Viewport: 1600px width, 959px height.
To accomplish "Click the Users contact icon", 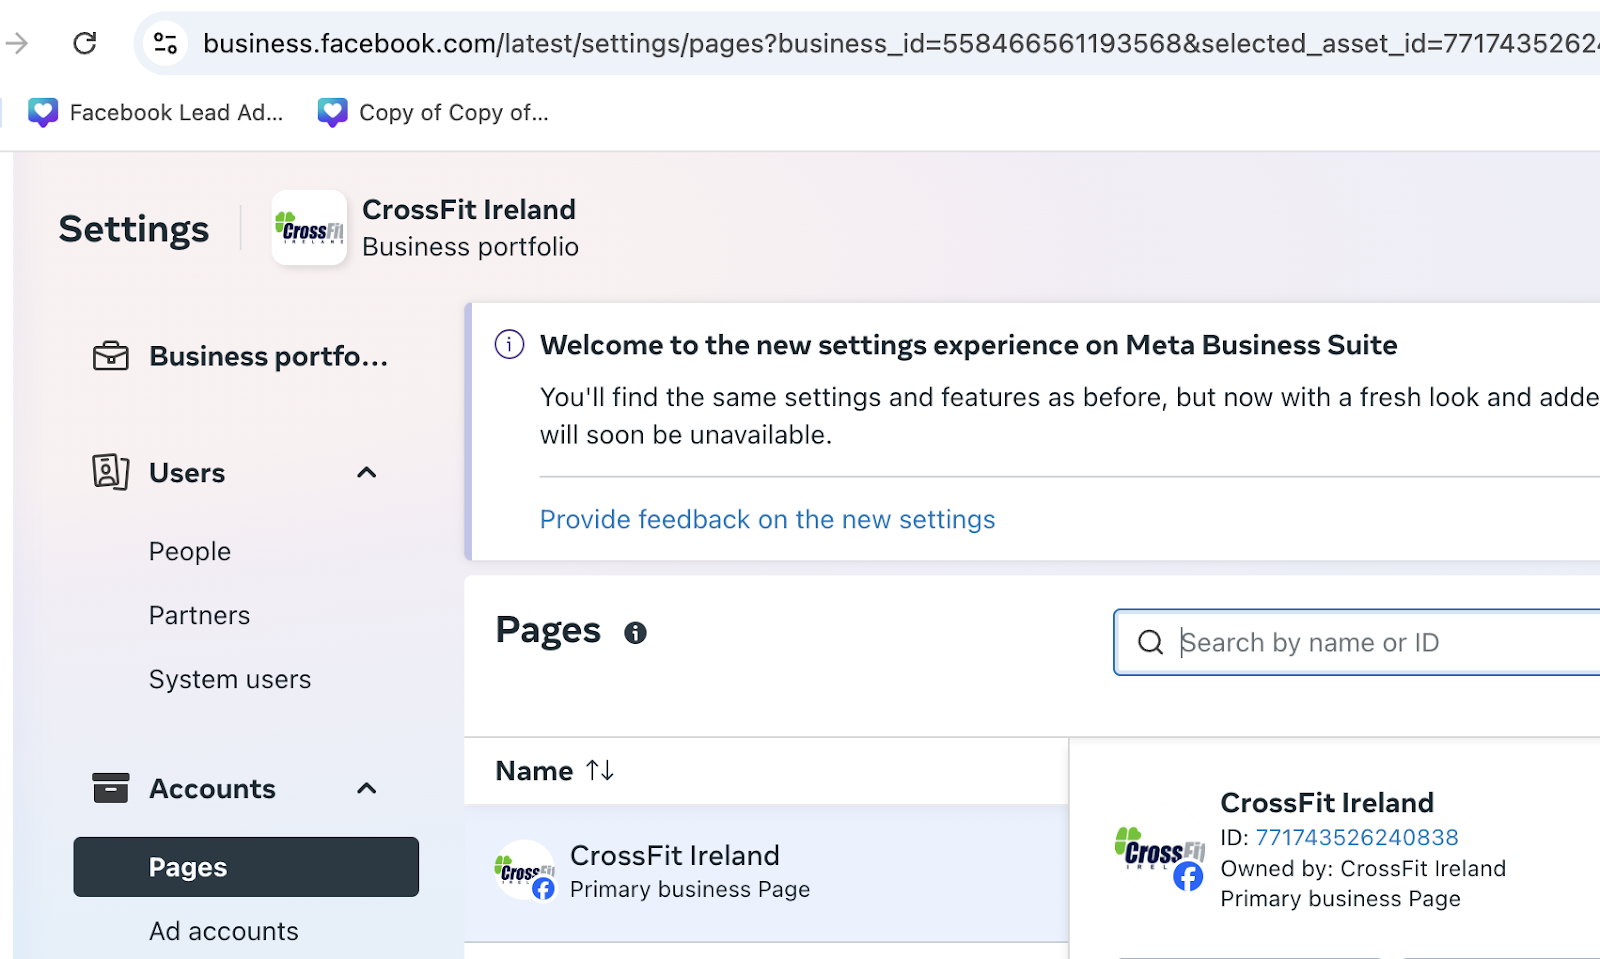I will click(111, 472).
